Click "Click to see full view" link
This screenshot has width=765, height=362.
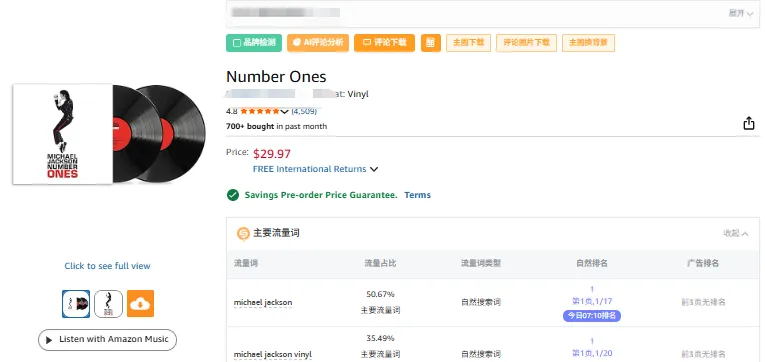point(107,266)
